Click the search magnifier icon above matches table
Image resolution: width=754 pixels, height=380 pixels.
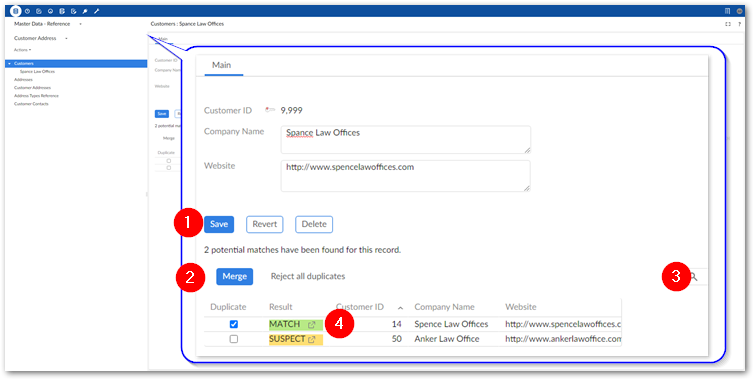coord(693,277)
